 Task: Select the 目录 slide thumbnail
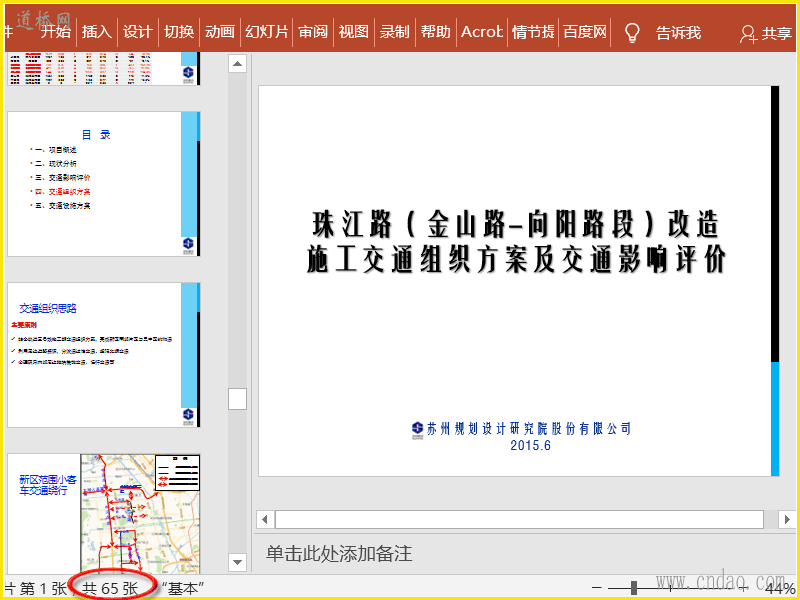point(104,184)
